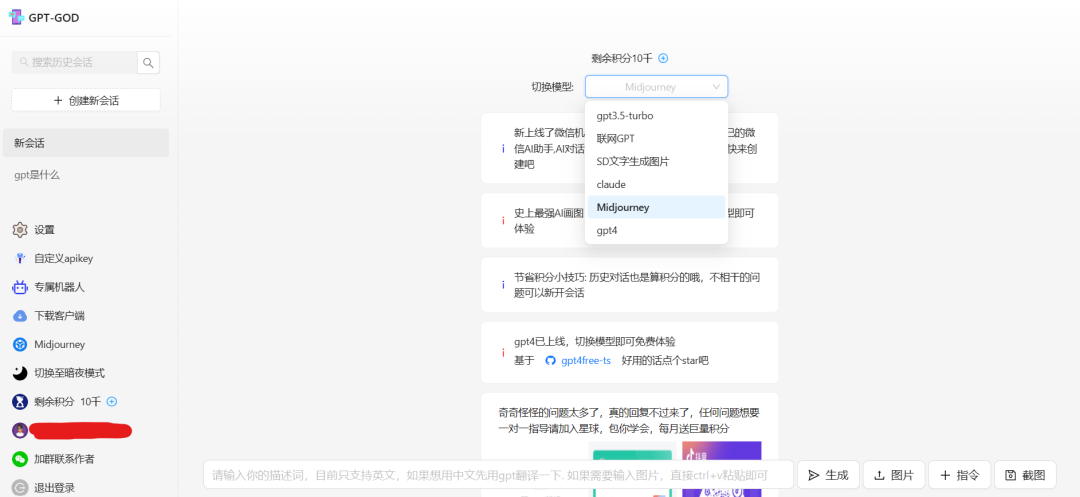Click the plus icon beside top 剩余积分10千
The height and width of the screenshot is (497, 1080).
[663, 59]
